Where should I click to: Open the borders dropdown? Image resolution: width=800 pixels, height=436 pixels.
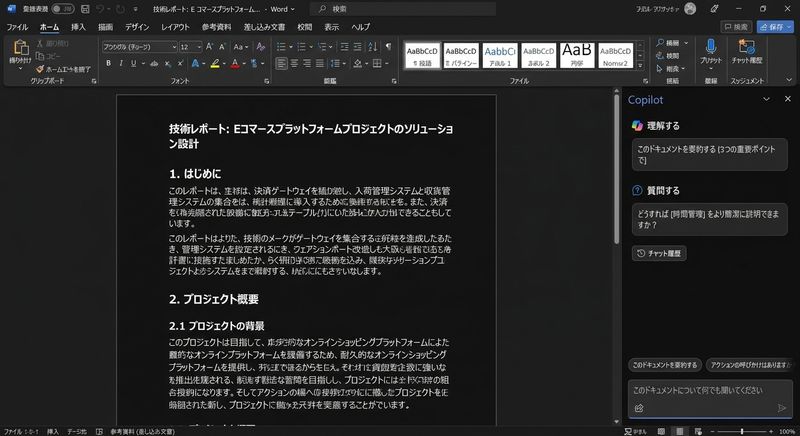386,64
